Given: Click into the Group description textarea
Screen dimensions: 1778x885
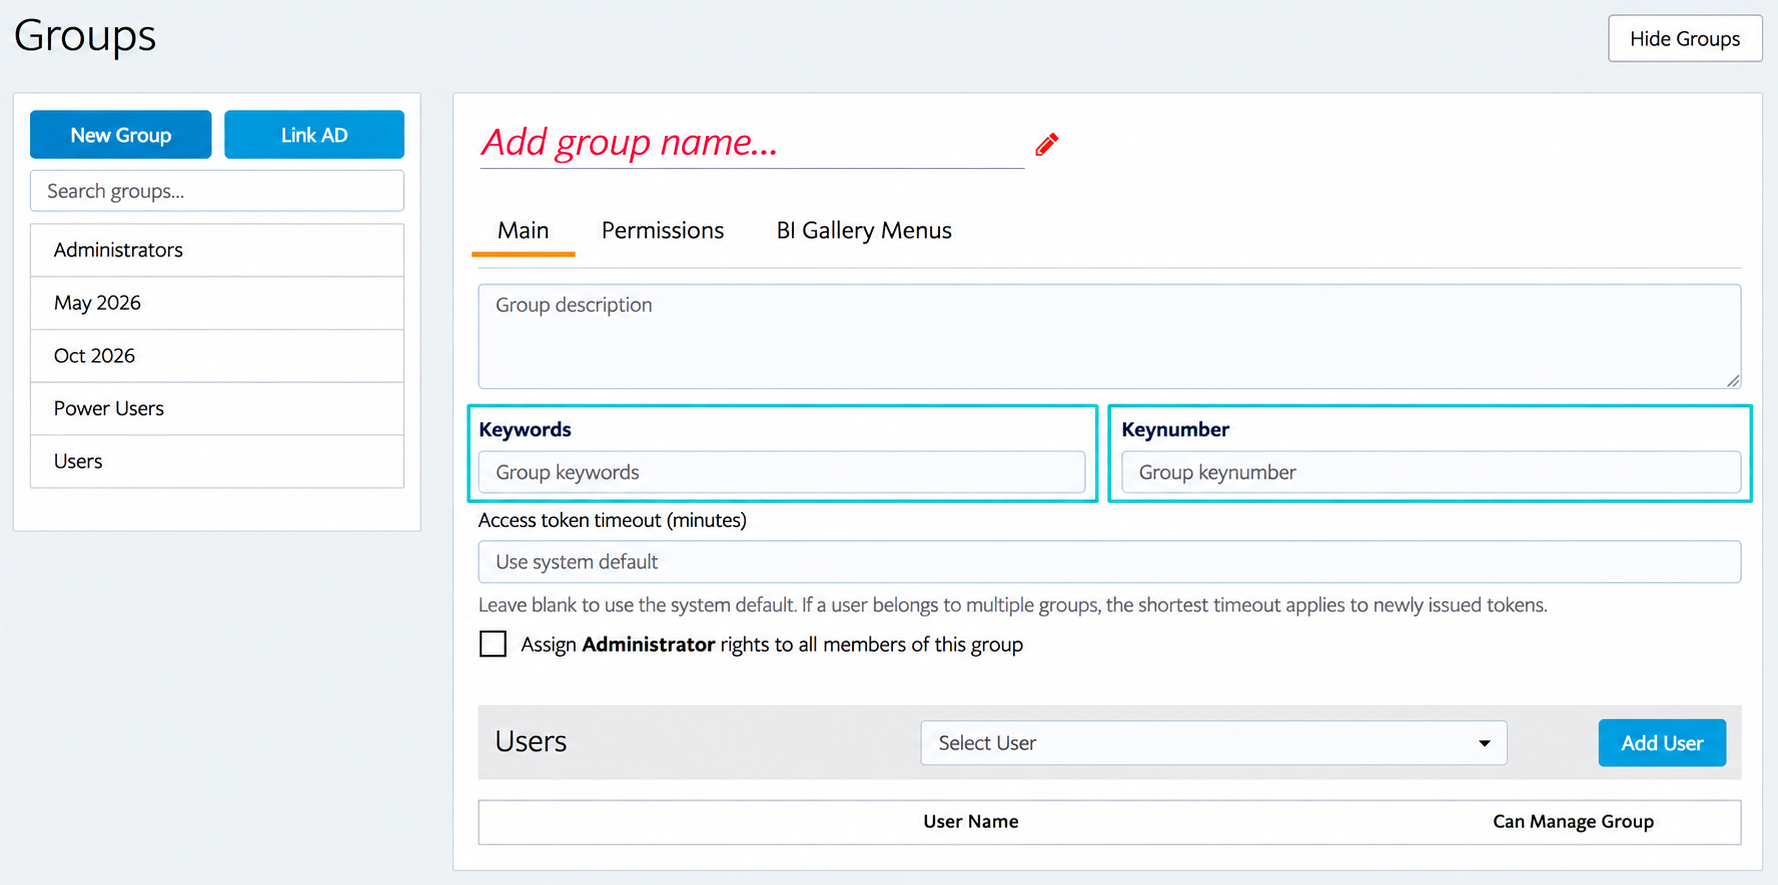Looking at the screenshot, I should (x=1109, y=336).
